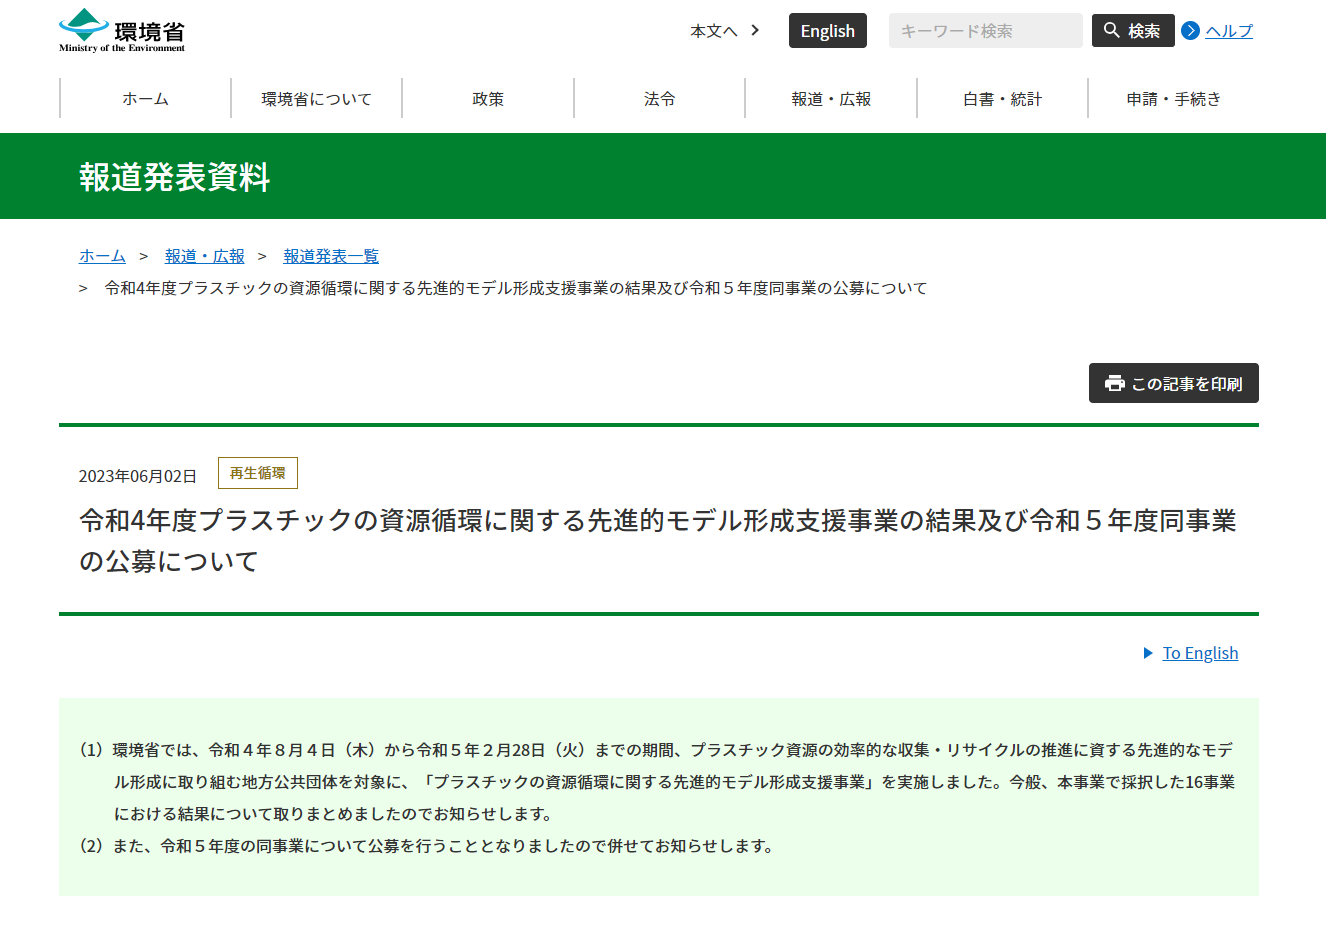This screenshot has width=1326, height=928.
Task: Focus the キーワード検索 search field
Action: [985, 31]
